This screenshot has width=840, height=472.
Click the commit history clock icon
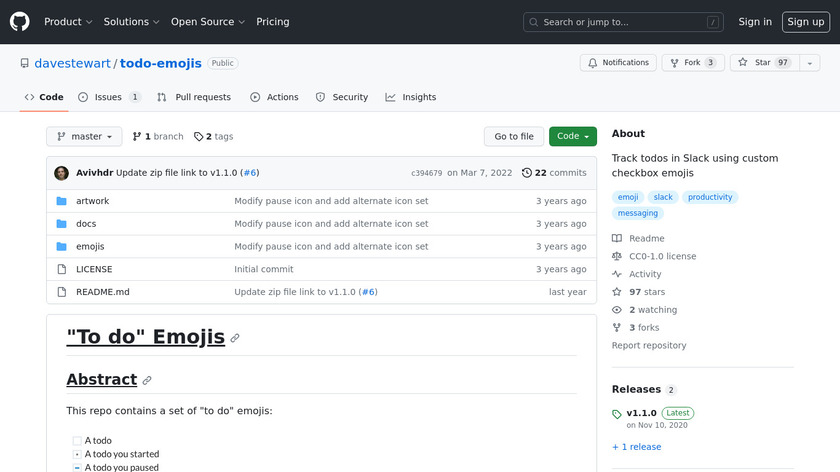click(527, 173)
